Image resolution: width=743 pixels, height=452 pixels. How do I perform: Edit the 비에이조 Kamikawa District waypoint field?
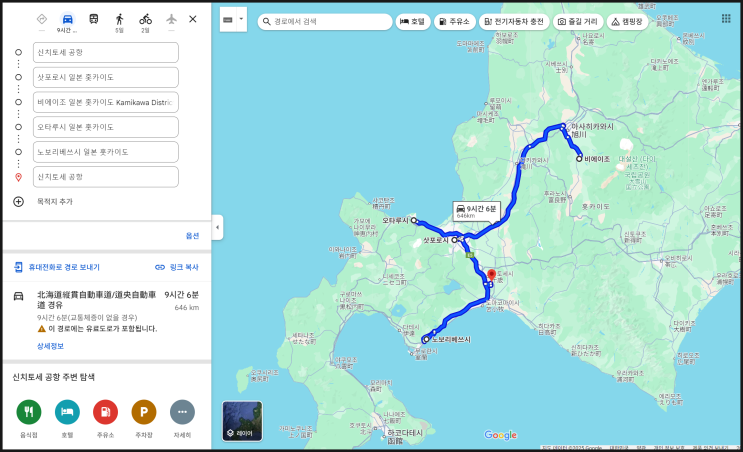coord(106,102)
